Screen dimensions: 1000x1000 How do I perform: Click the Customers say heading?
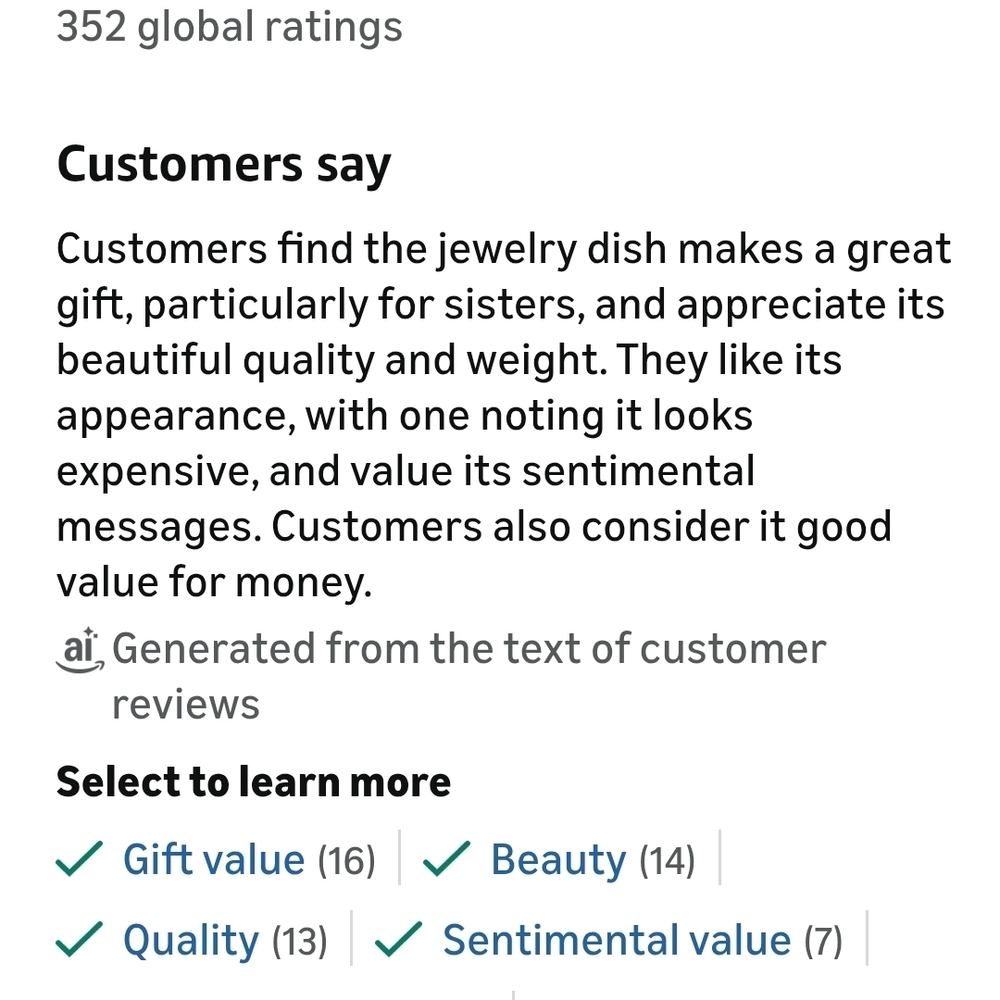click(224, 165)
